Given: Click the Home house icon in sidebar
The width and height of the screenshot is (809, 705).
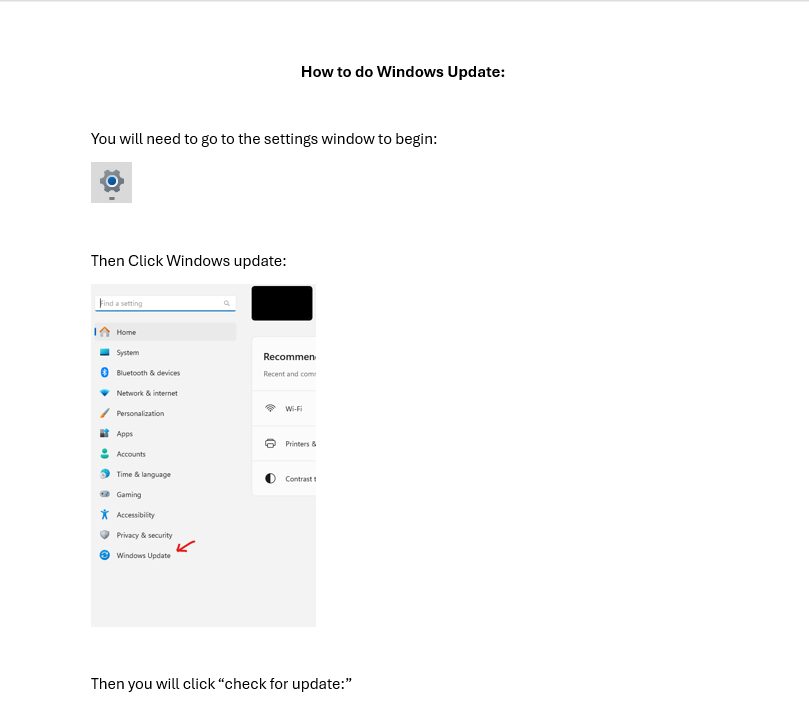Looking at the screenshot, I should click(x=105, y=332).
